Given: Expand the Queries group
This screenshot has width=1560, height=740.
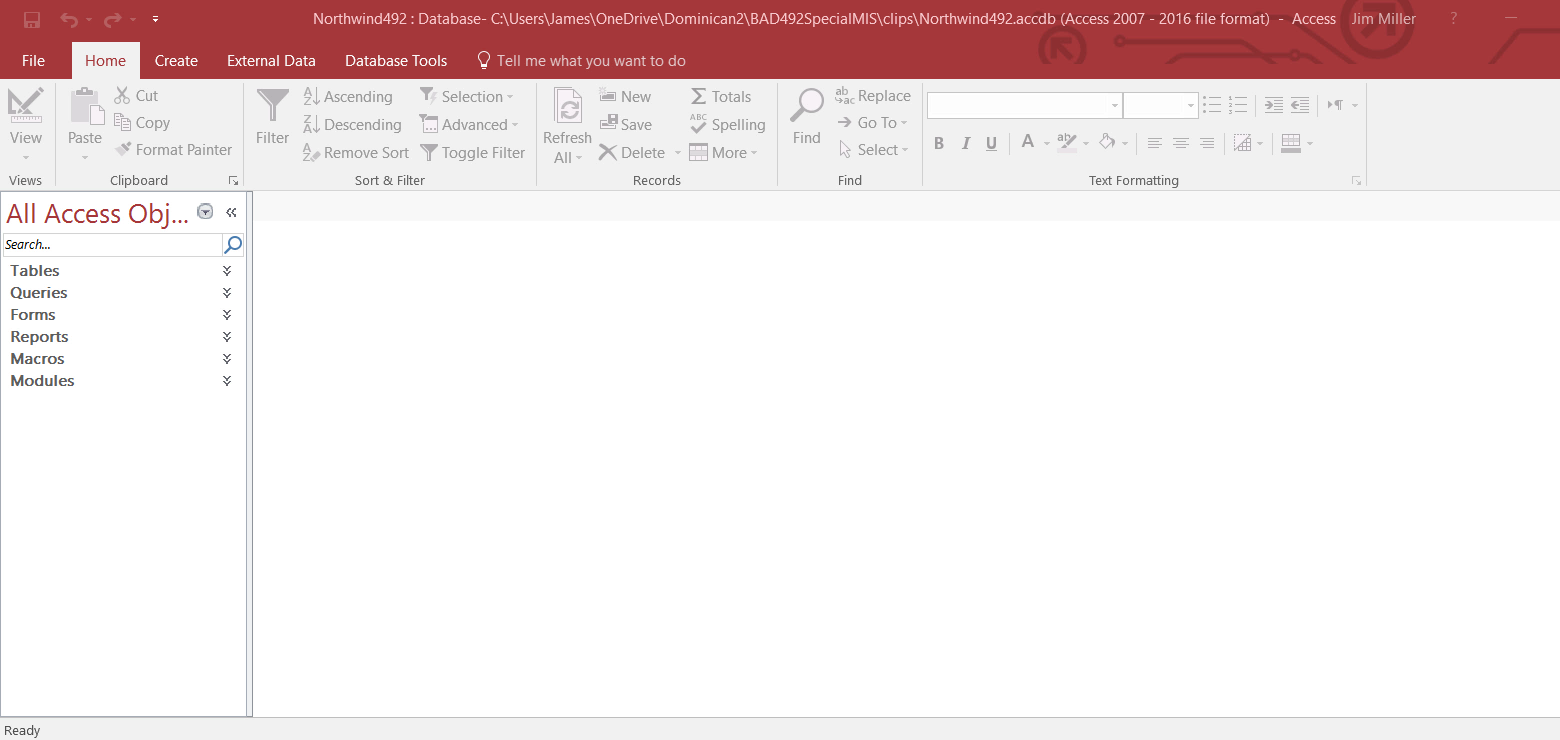Looking at the screenshot, I should (x=227, y=293).
